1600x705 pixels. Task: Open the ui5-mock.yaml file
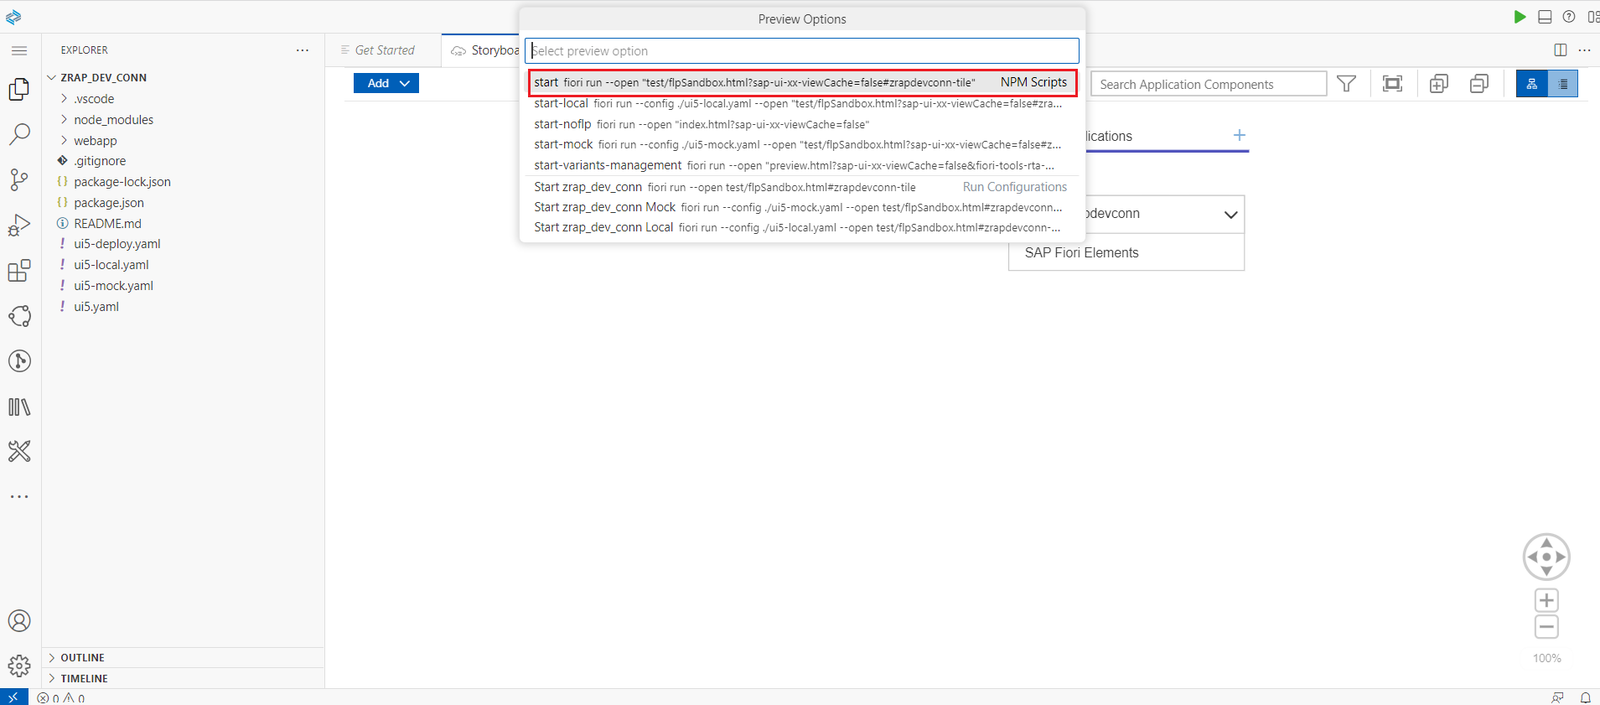(113, 286)
